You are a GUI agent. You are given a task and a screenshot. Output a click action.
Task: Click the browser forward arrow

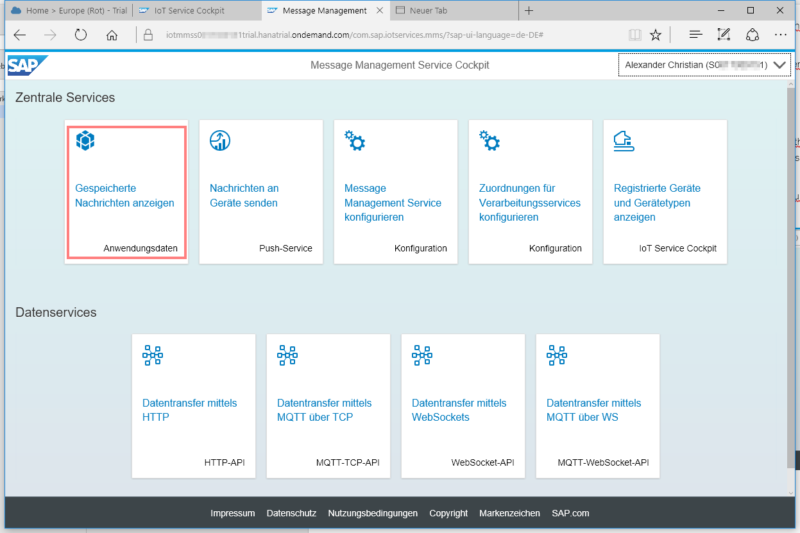pos(50,35)
